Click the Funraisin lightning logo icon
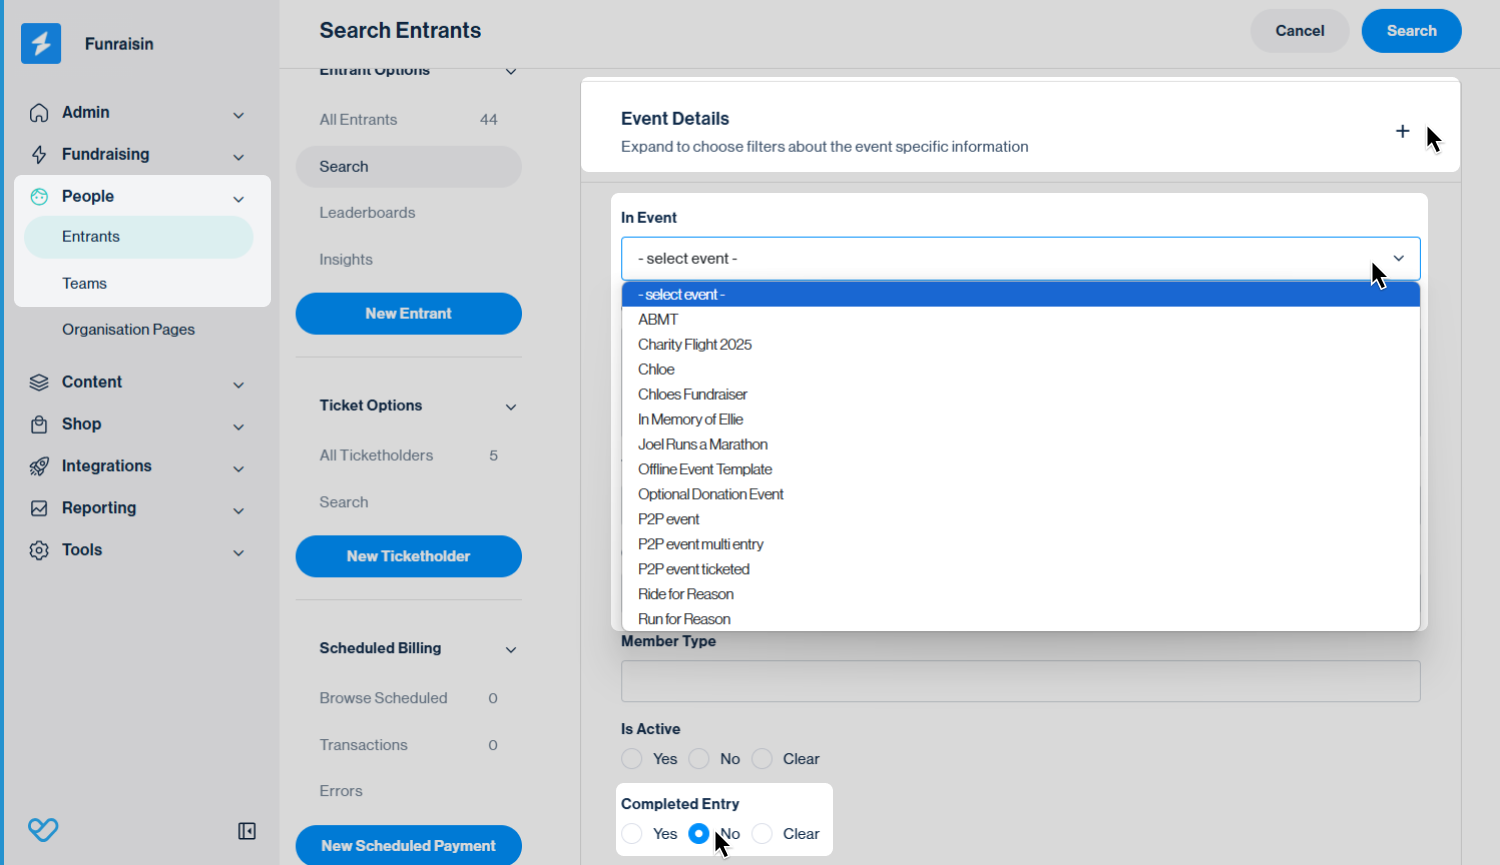1500x865 pixels. point(41,43)
